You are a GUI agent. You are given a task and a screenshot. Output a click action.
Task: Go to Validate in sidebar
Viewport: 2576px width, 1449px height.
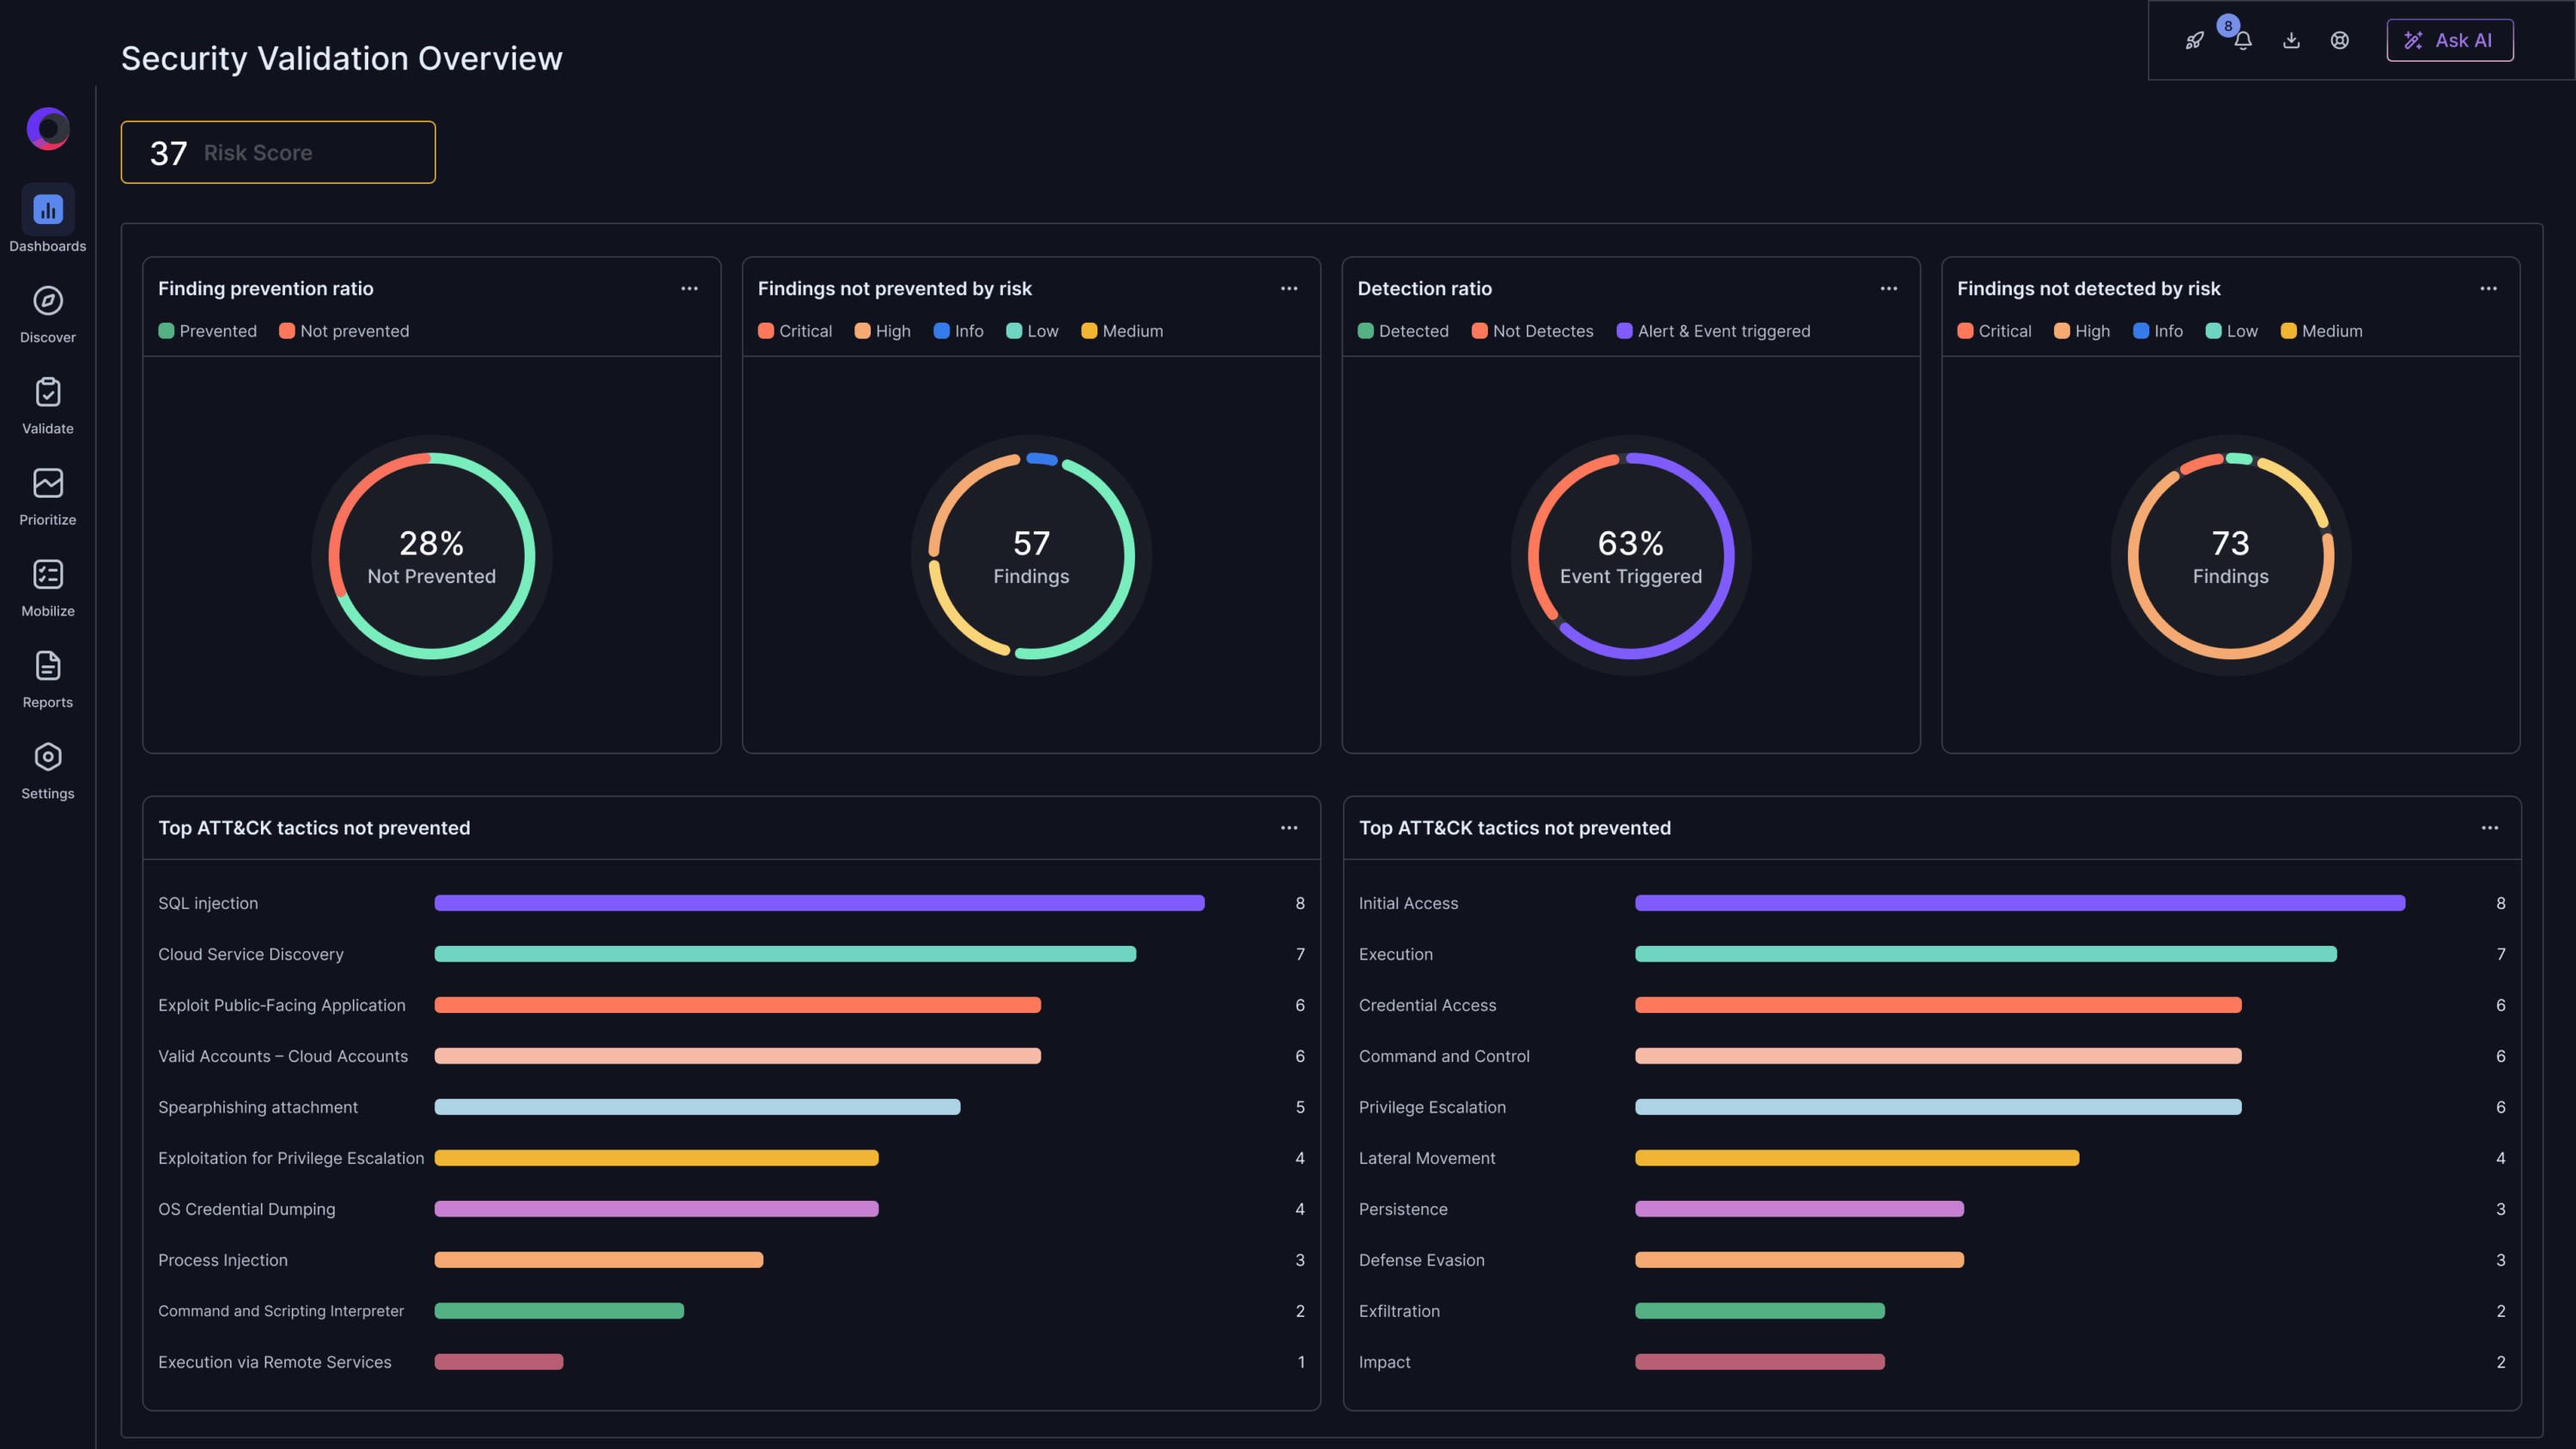tap(48, 393)
